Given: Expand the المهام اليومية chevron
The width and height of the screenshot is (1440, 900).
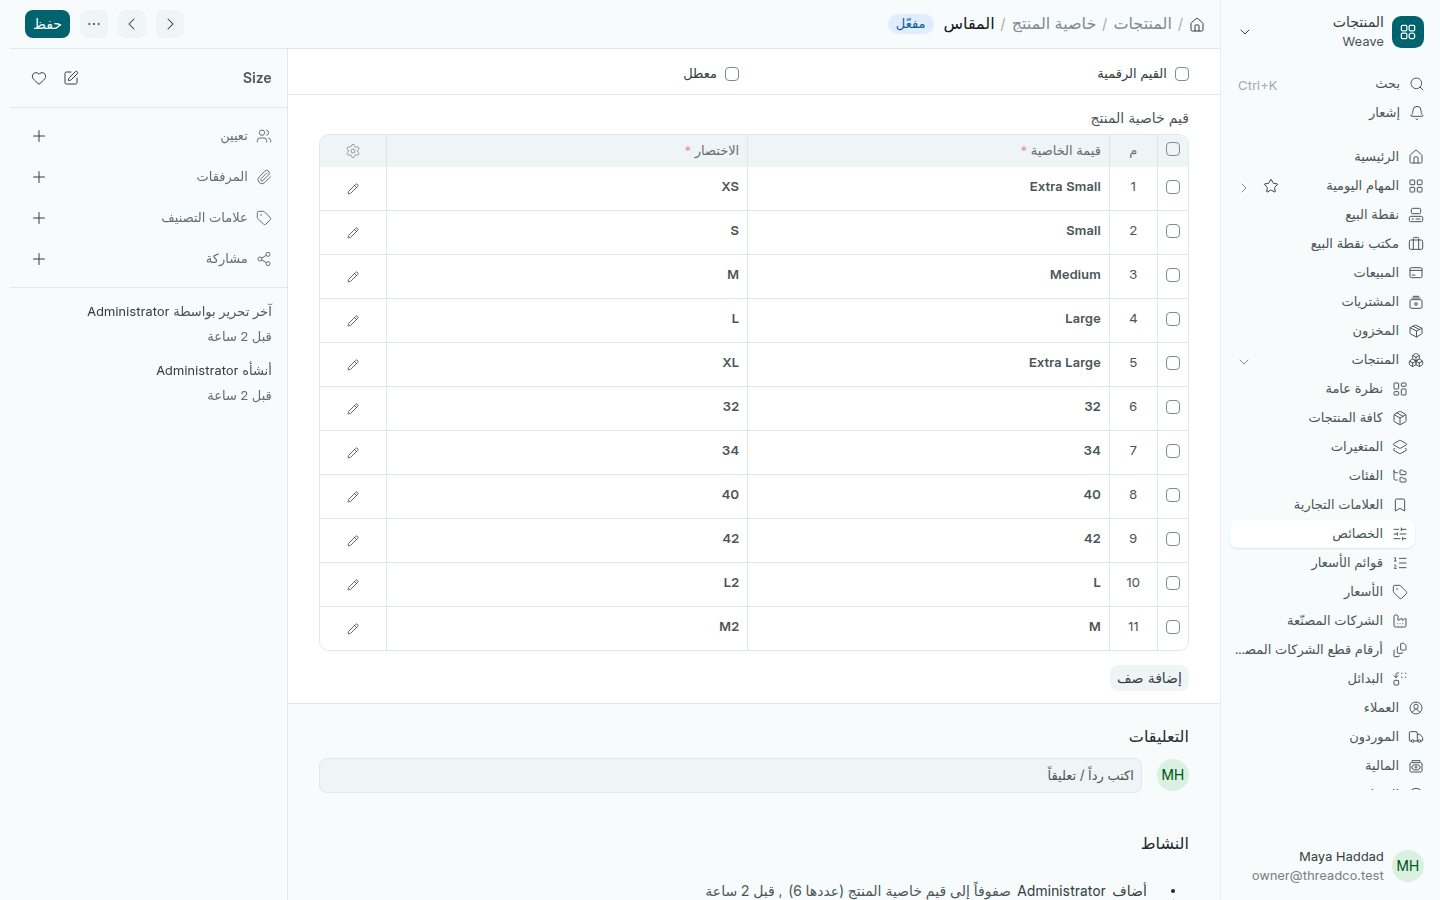Looking at the screenshot, I should pyautogui.click(x=1244, y=187).
